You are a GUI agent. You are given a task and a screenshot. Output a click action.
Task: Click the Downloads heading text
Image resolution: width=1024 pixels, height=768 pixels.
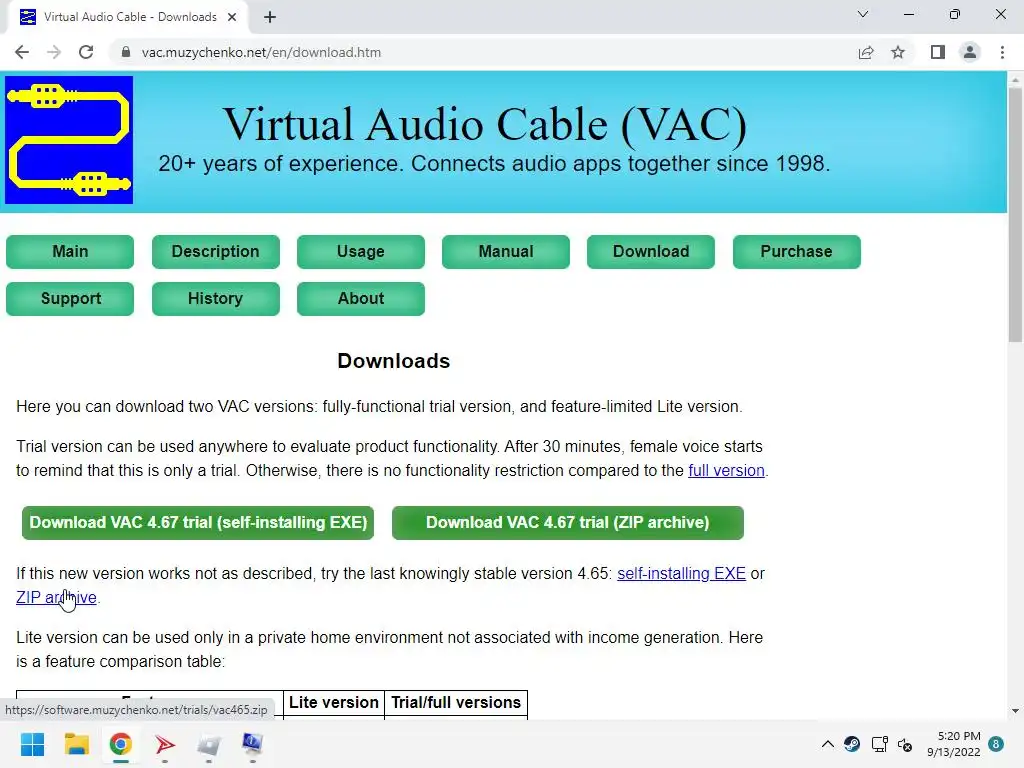tap(394, 361)
